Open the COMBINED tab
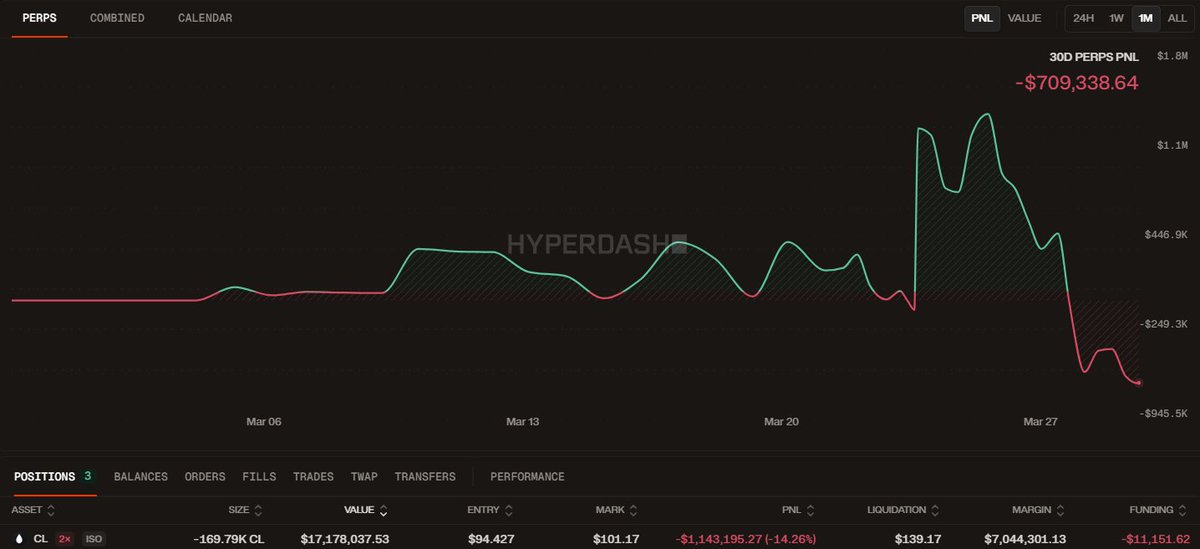 117,18
